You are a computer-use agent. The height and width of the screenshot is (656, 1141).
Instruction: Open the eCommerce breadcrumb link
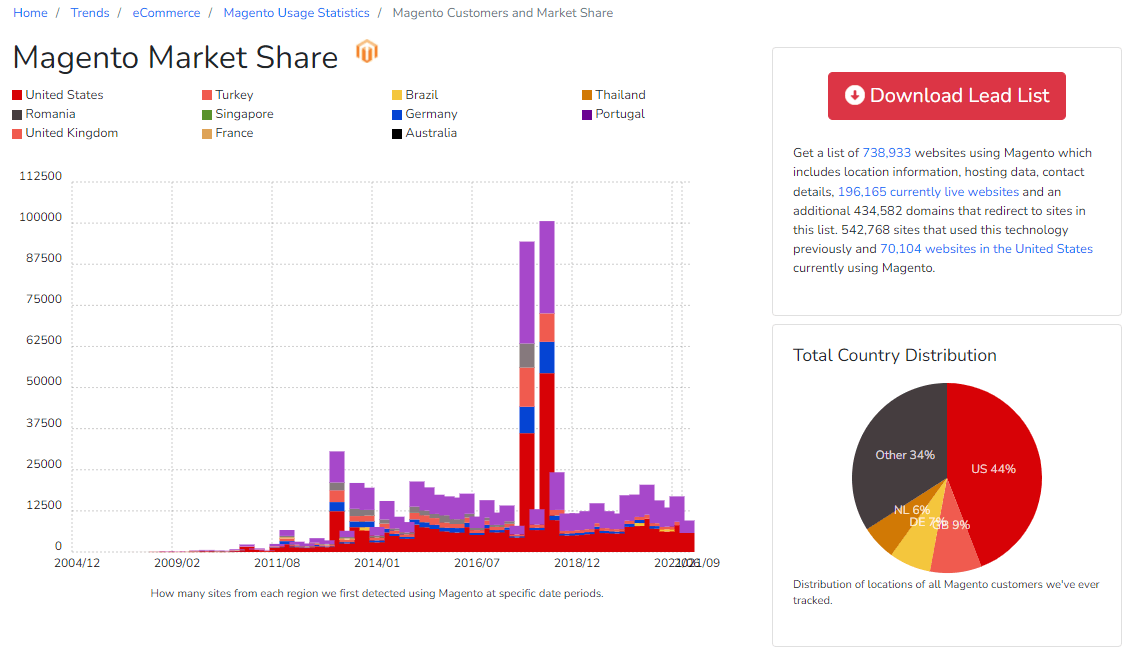166,13
